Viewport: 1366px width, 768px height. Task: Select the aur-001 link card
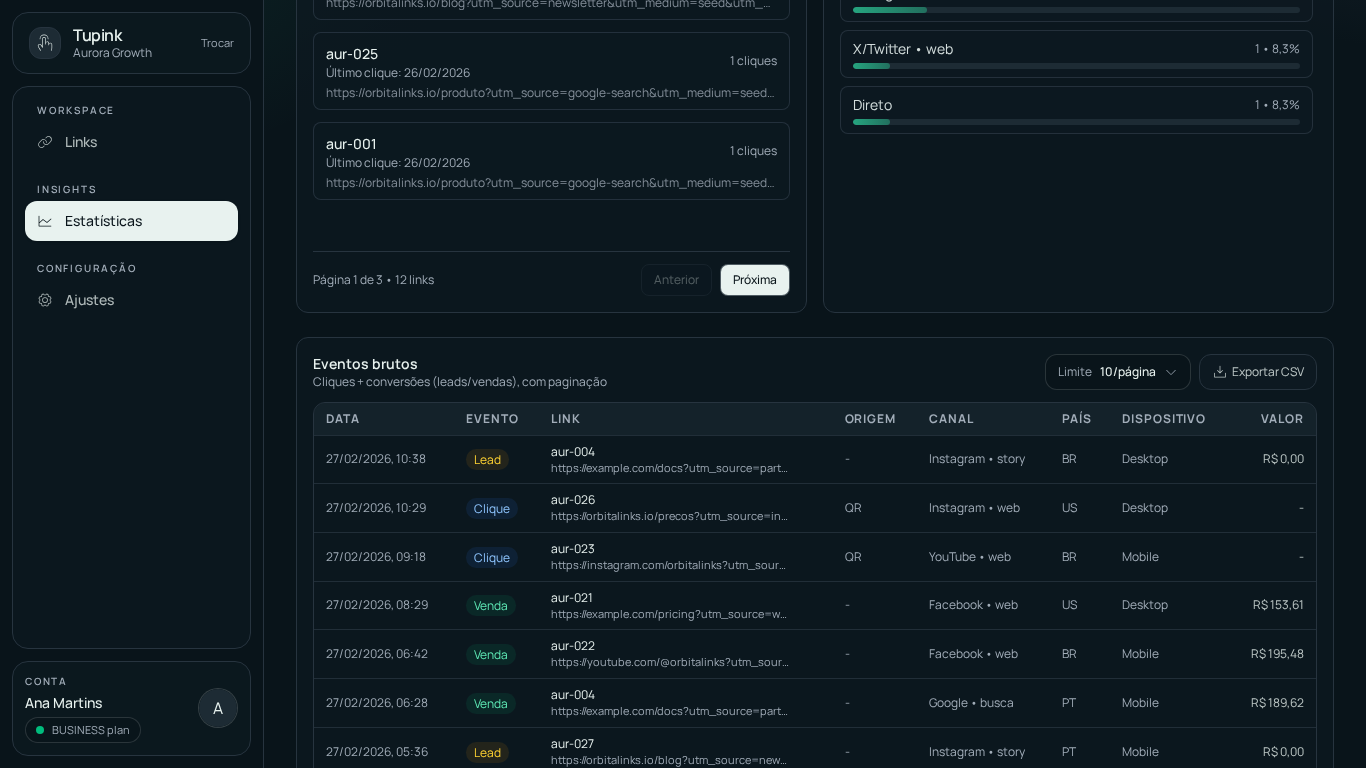click(x=551, y=161)
